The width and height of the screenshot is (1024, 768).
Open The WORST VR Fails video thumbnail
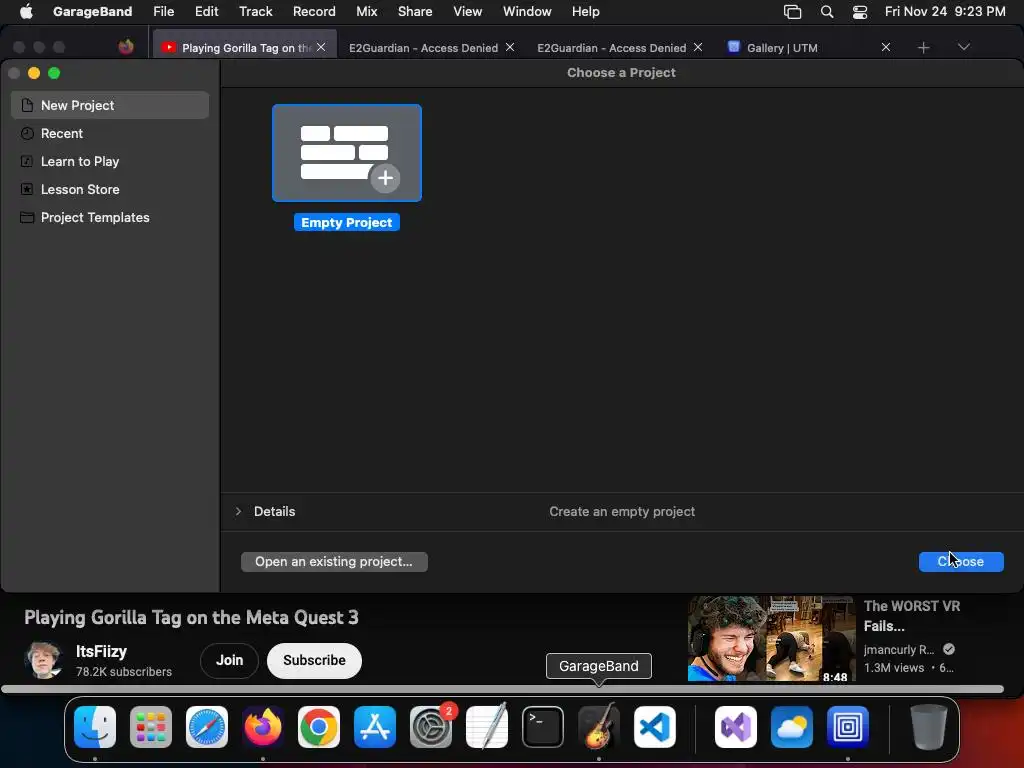click(771, 639)
